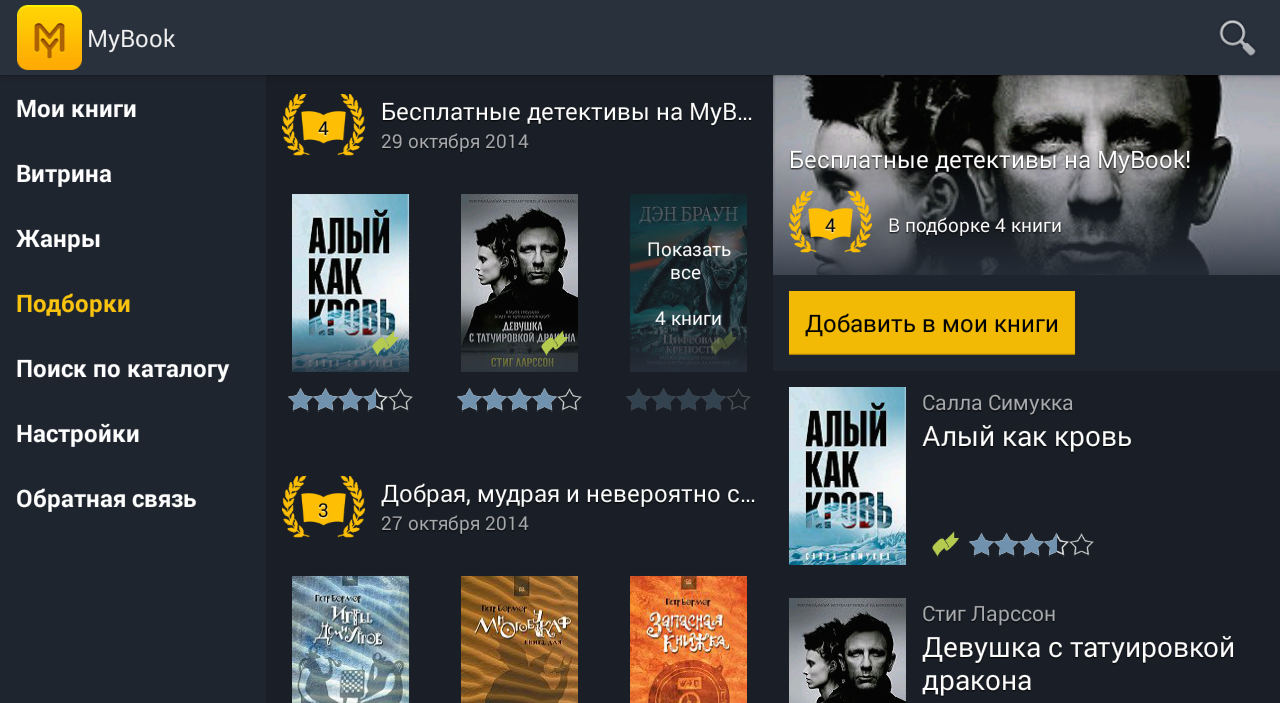Tap the MyBook app logo

pos(49,38)
